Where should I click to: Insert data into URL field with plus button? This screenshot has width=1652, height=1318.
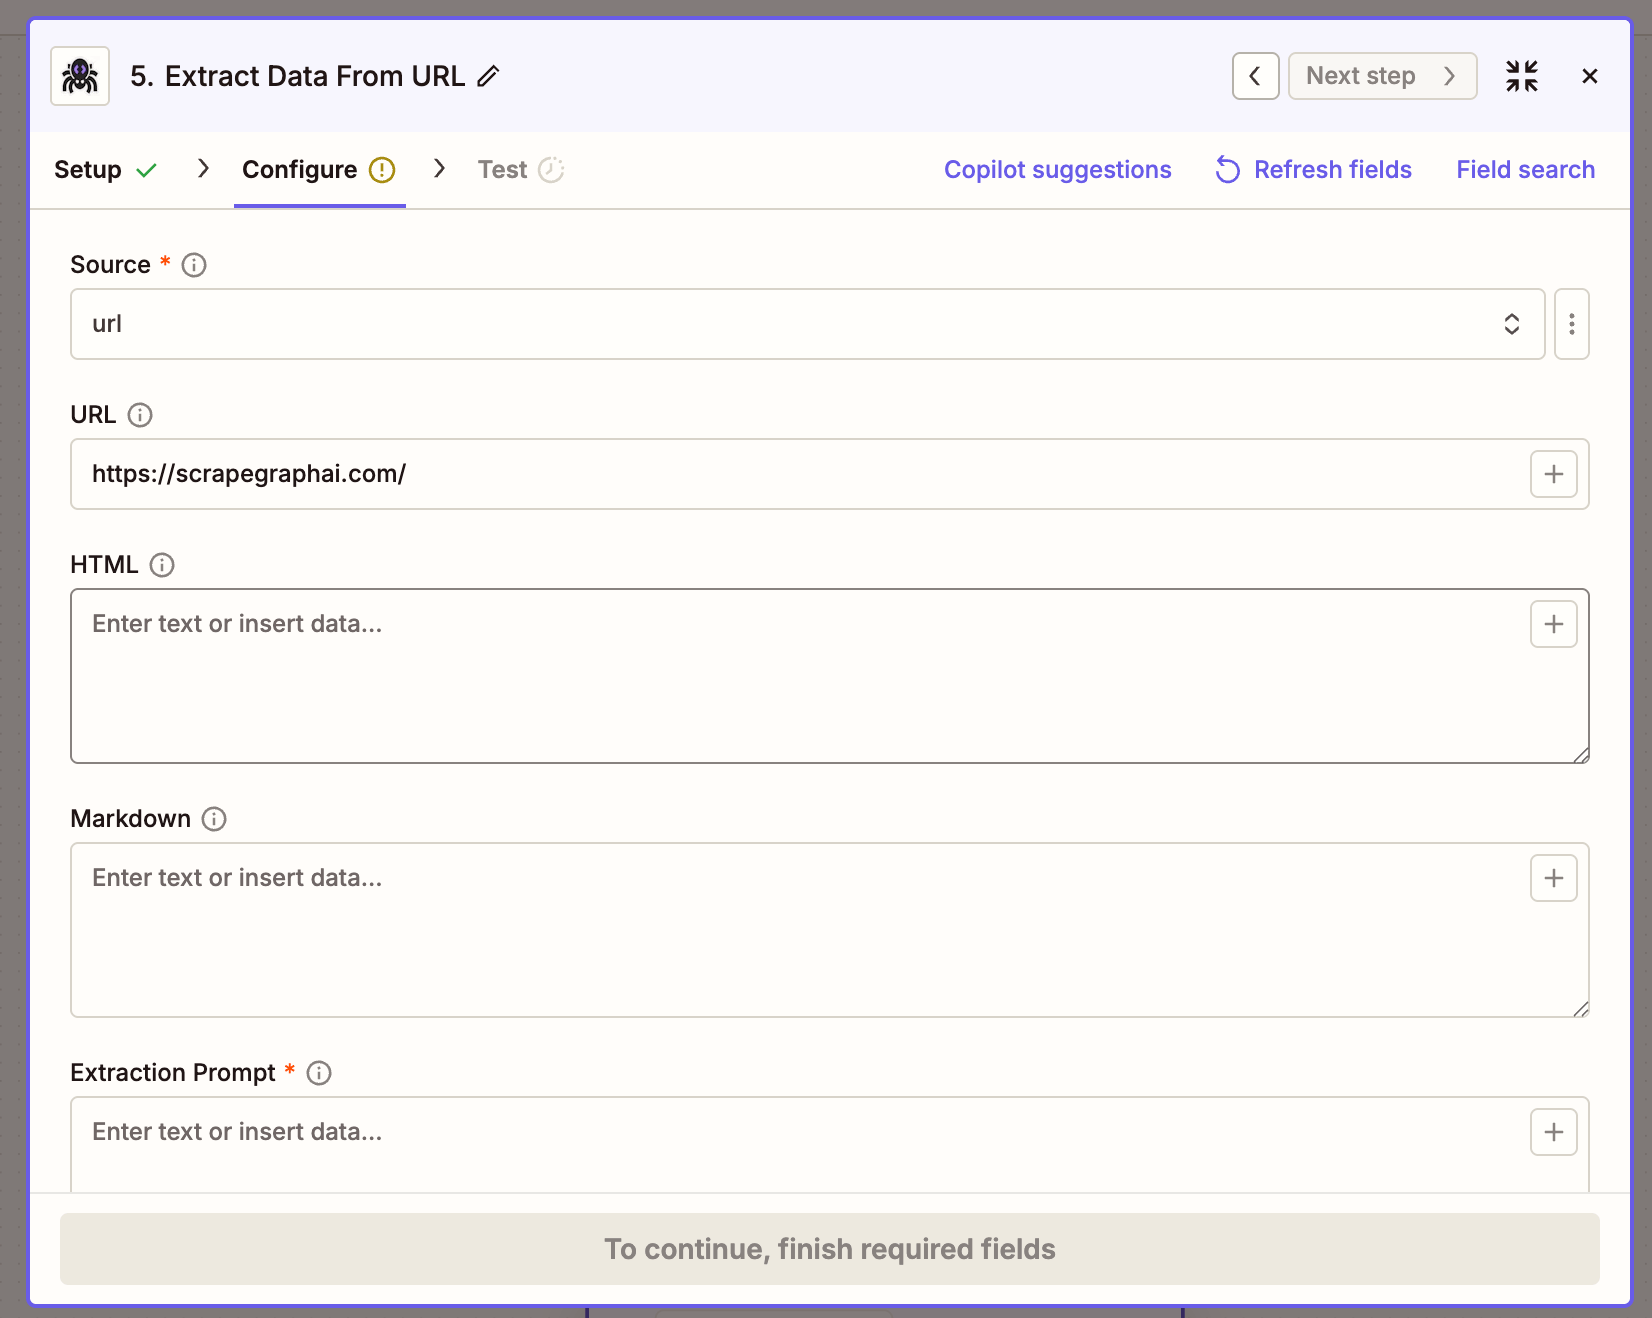point(1553,474)
